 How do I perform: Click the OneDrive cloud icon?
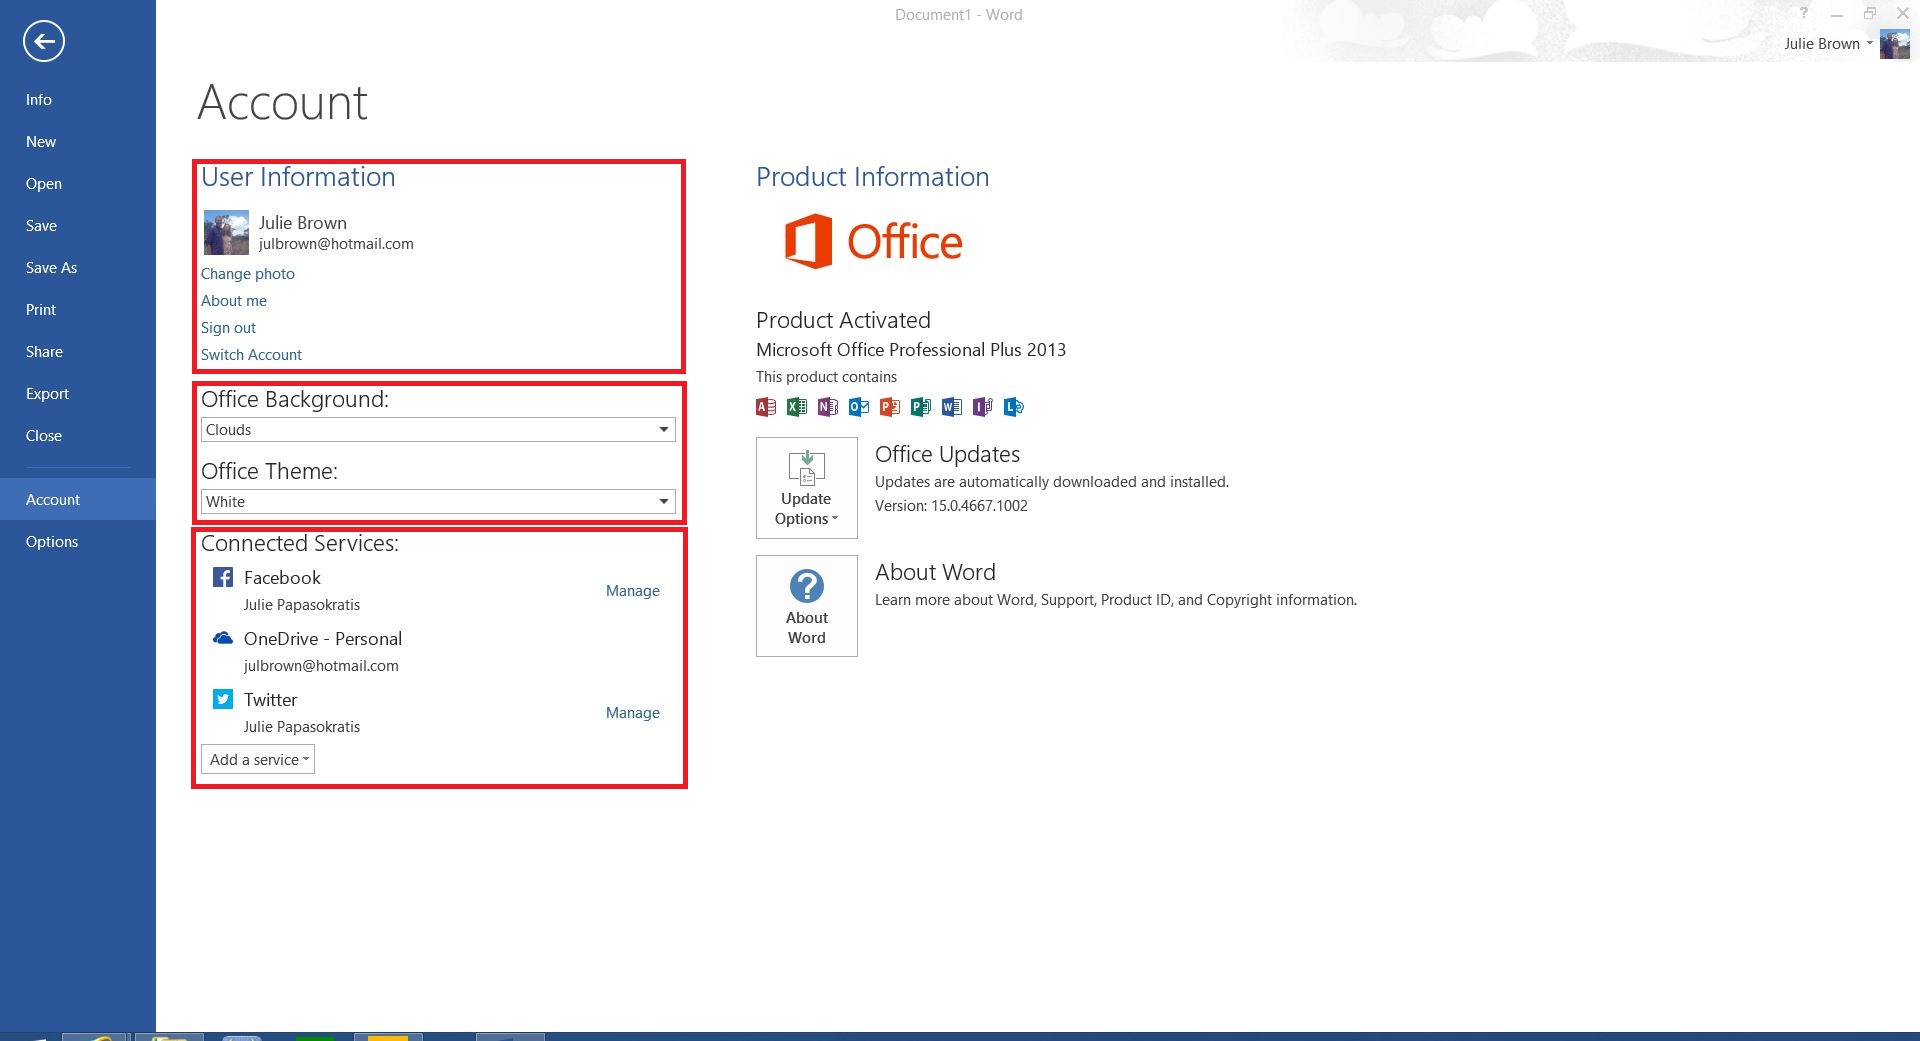(222, 638)
